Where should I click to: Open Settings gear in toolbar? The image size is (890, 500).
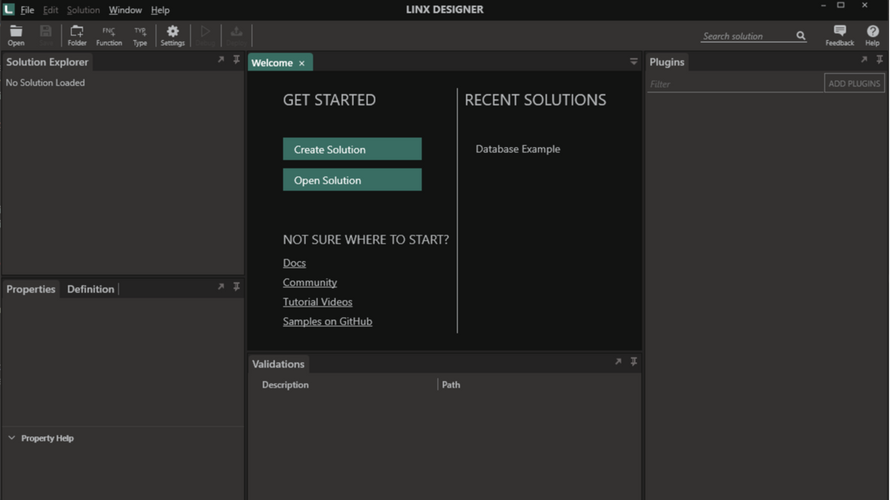(x=173, y=35)
